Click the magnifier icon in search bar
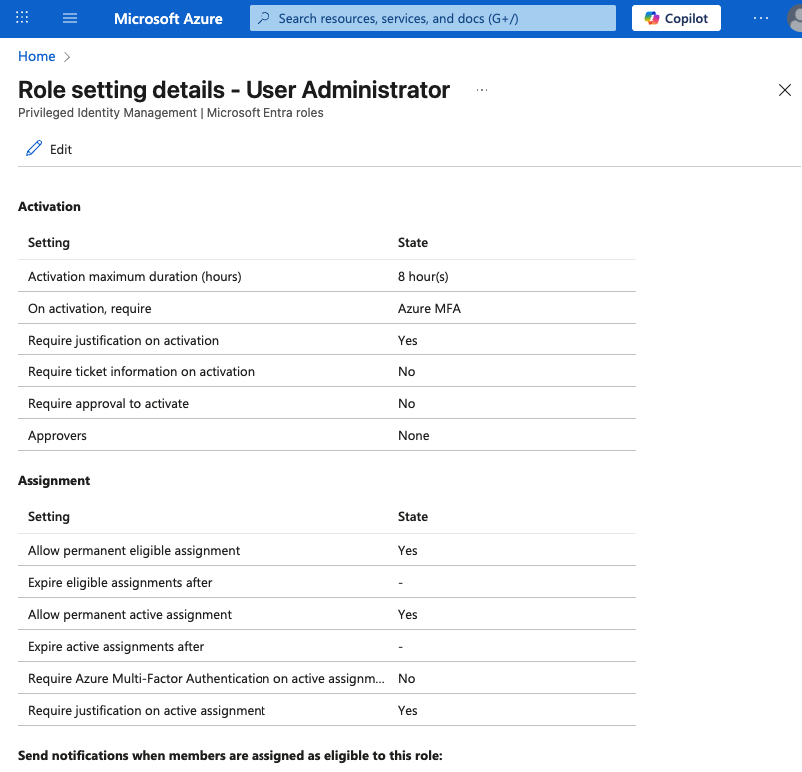 point(264,18)
